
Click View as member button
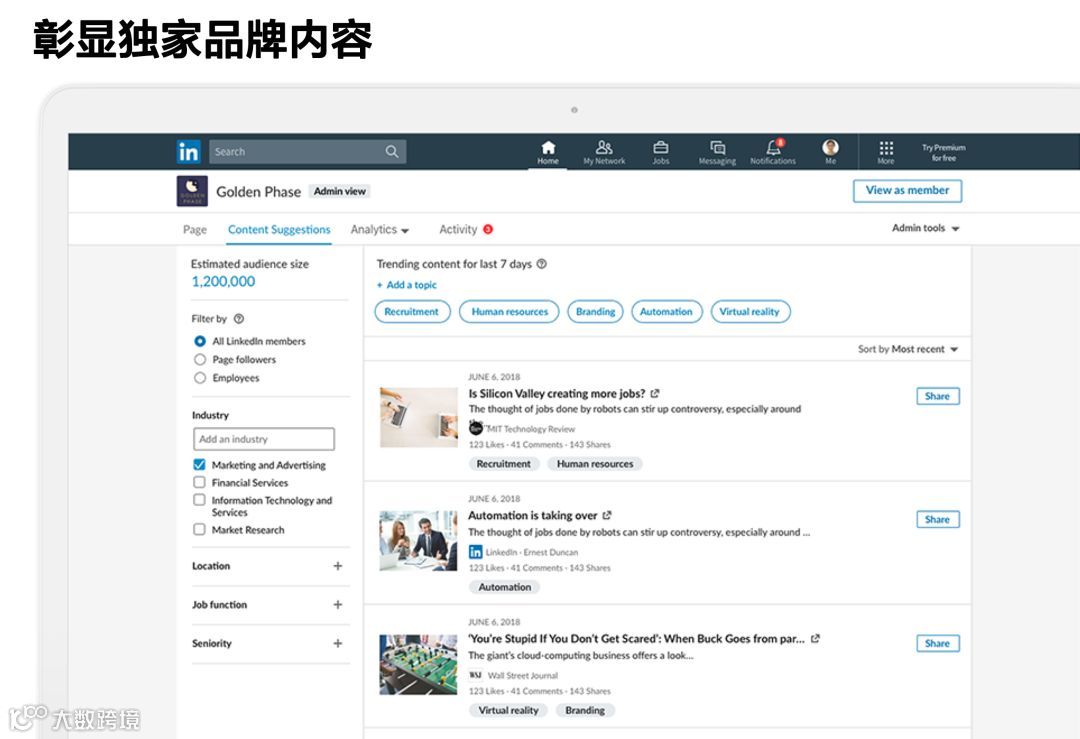pos(907,191)
